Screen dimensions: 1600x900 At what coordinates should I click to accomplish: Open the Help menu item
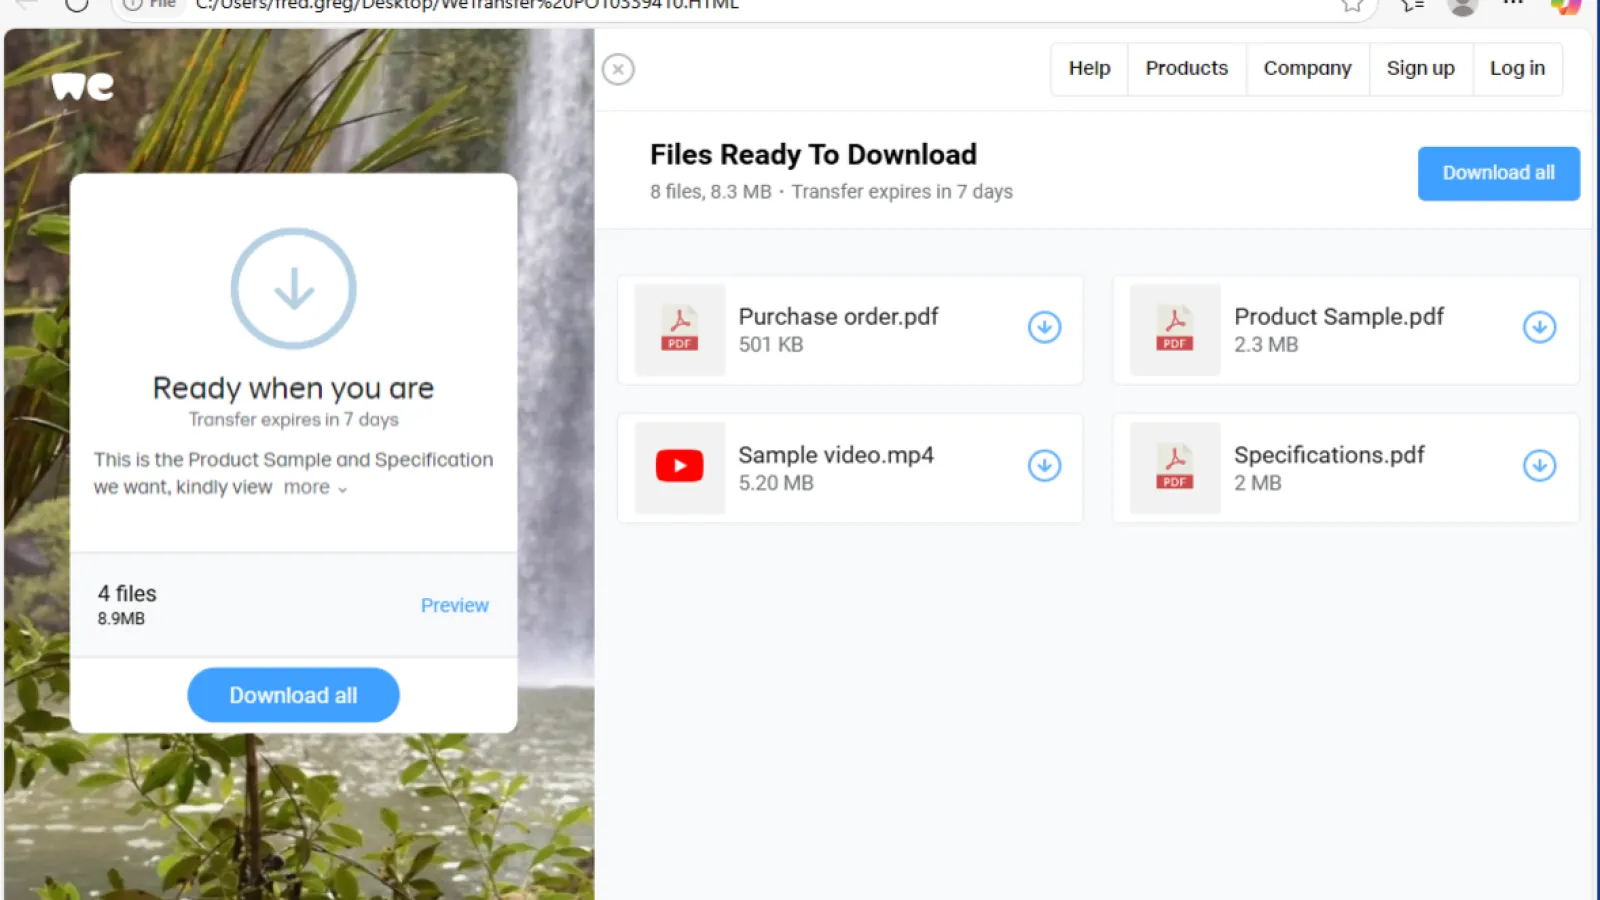(1089, 69)
